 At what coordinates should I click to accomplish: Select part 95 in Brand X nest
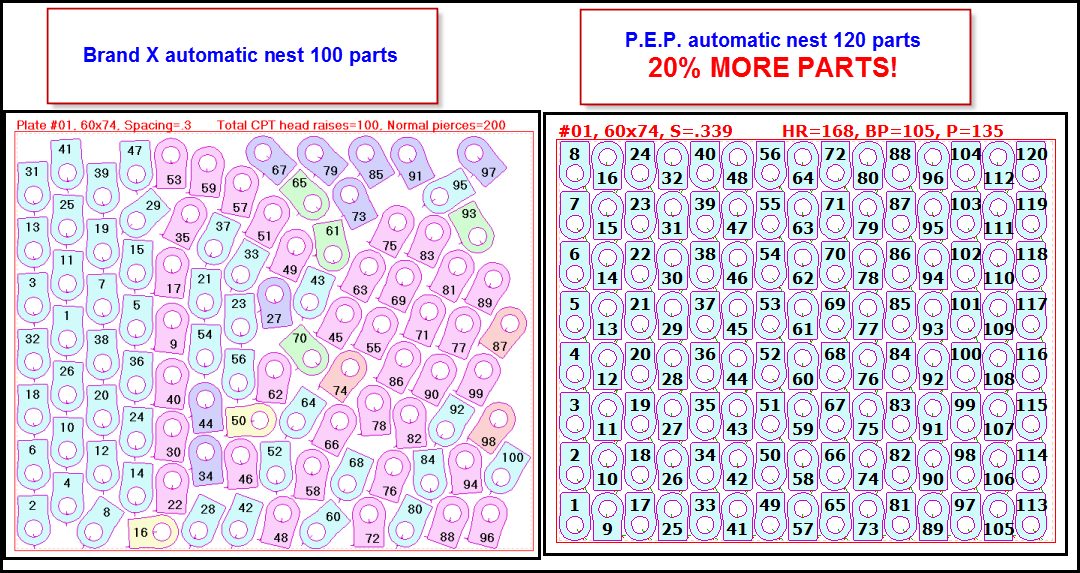[x=449, y=191]
